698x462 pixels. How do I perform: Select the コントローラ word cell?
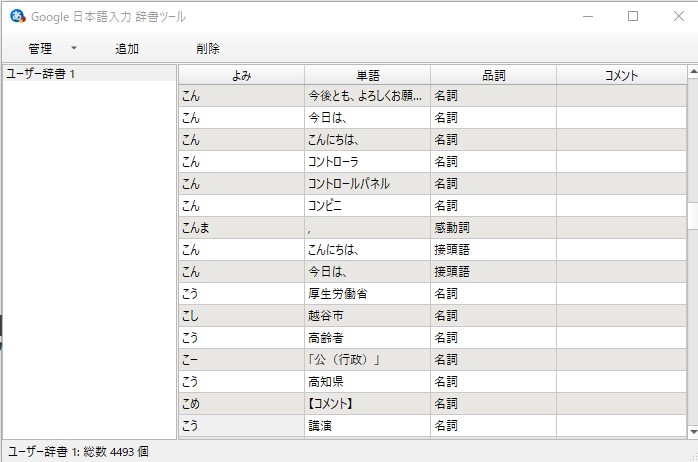[367, 162]
